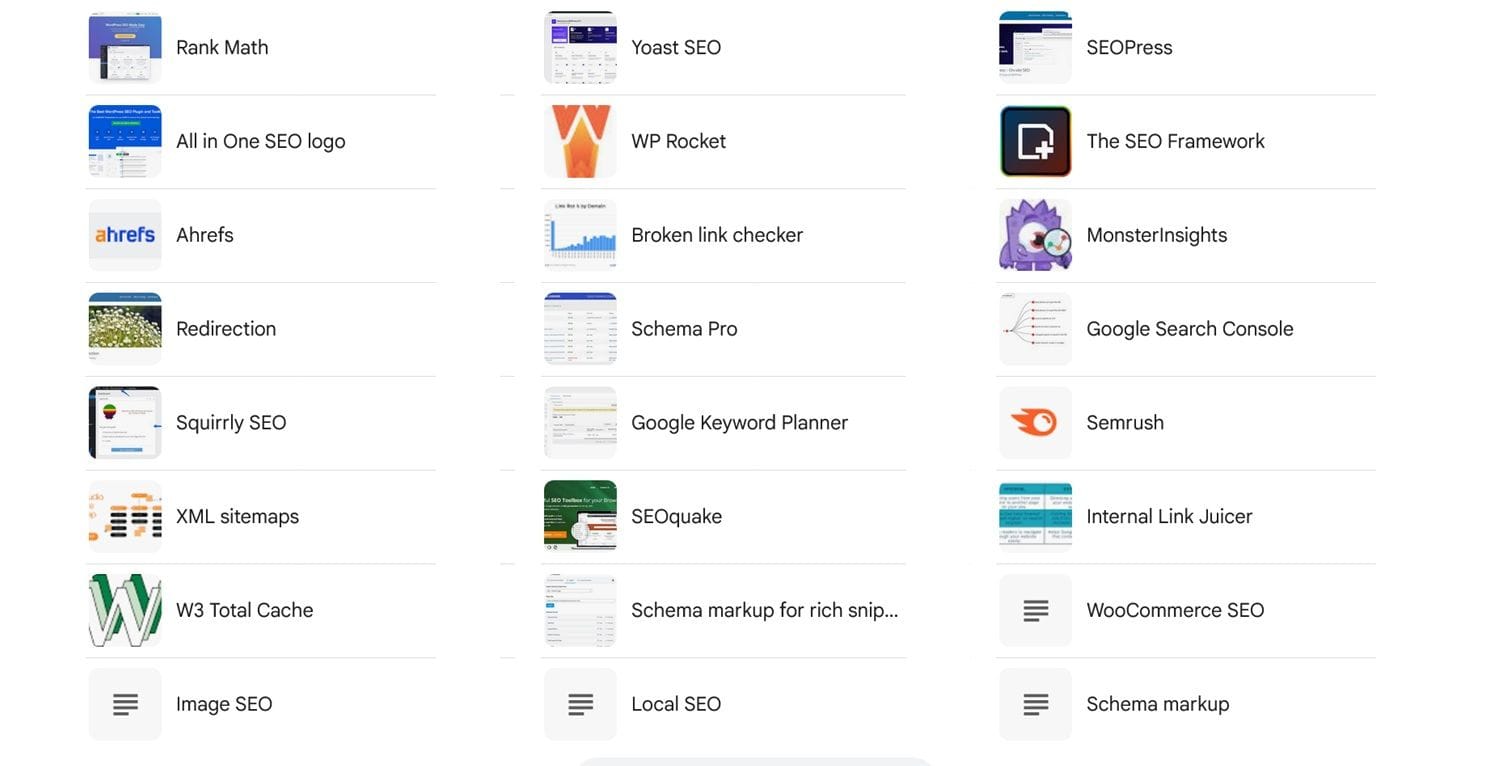Open the Redirection text entry
Screen dimensions: 1495x766
click(226, 329)
